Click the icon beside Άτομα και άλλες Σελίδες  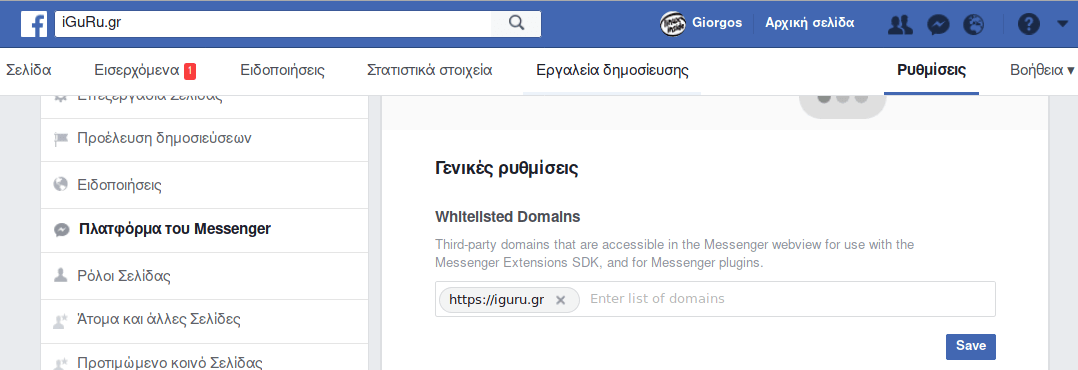60,320
